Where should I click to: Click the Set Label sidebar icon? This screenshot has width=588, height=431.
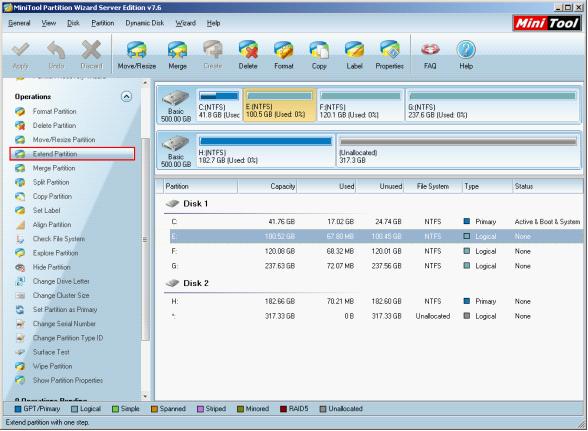coord(20,211)
